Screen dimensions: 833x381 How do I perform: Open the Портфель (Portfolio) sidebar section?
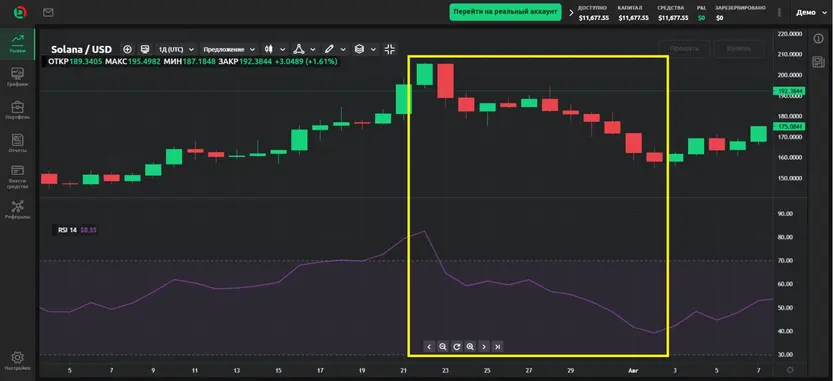[18, 110]
